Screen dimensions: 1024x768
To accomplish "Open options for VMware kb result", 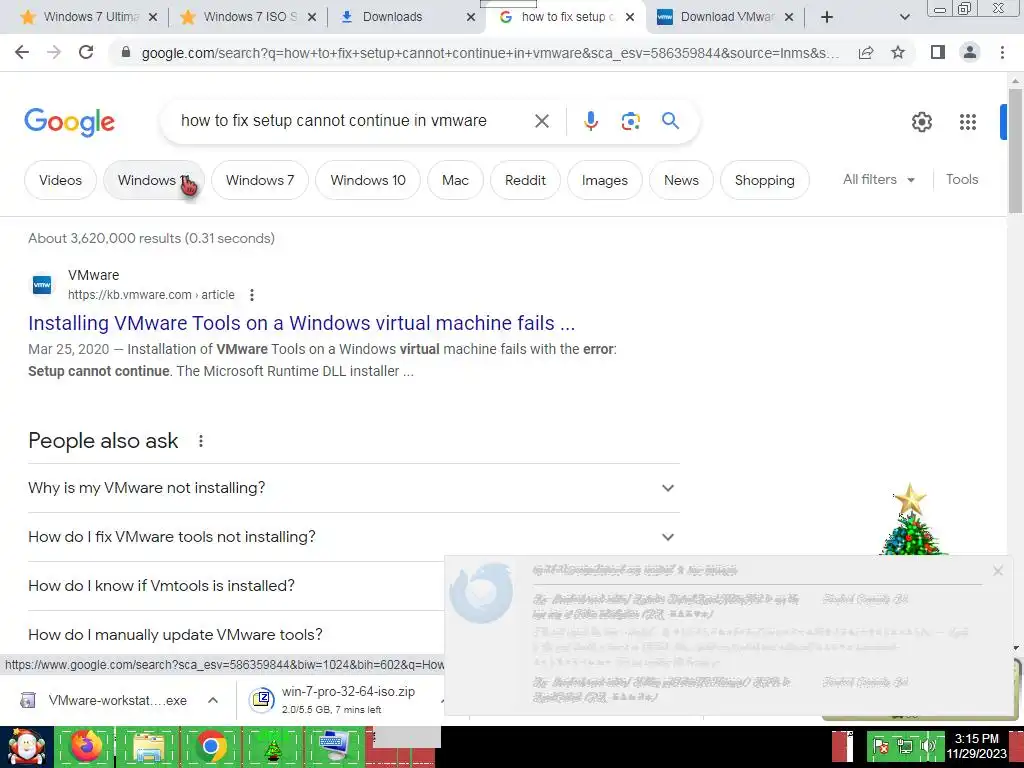I will 251,295.
